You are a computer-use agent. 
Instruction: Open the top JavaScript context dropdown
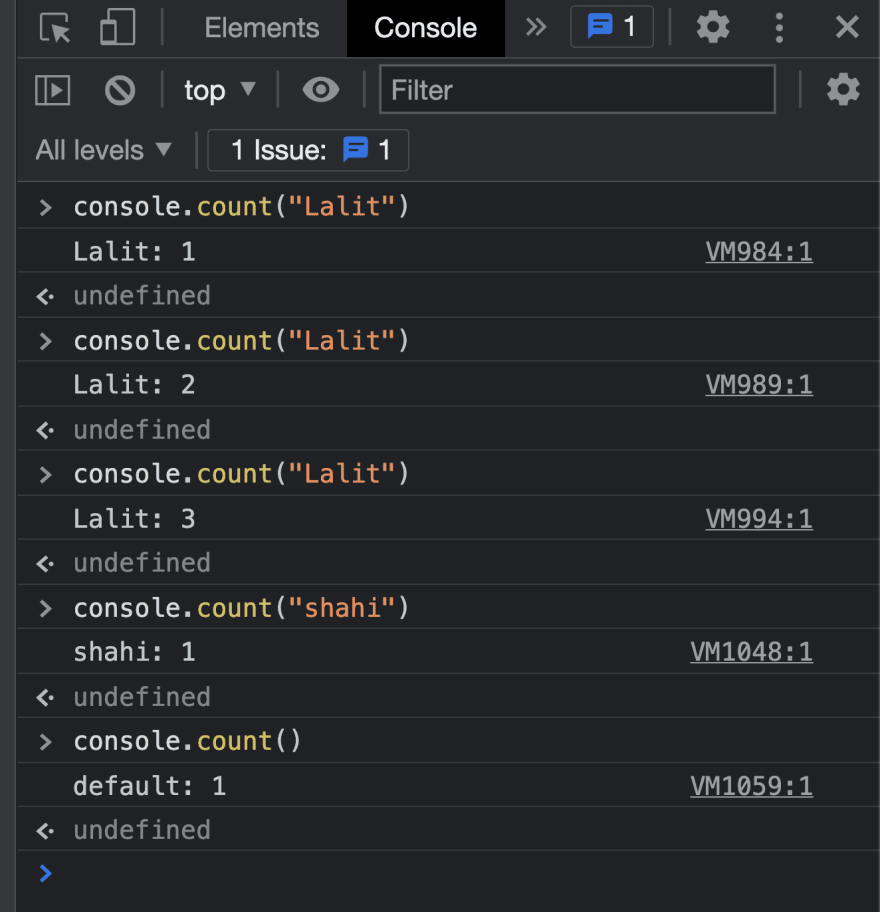tap(220, 90)
